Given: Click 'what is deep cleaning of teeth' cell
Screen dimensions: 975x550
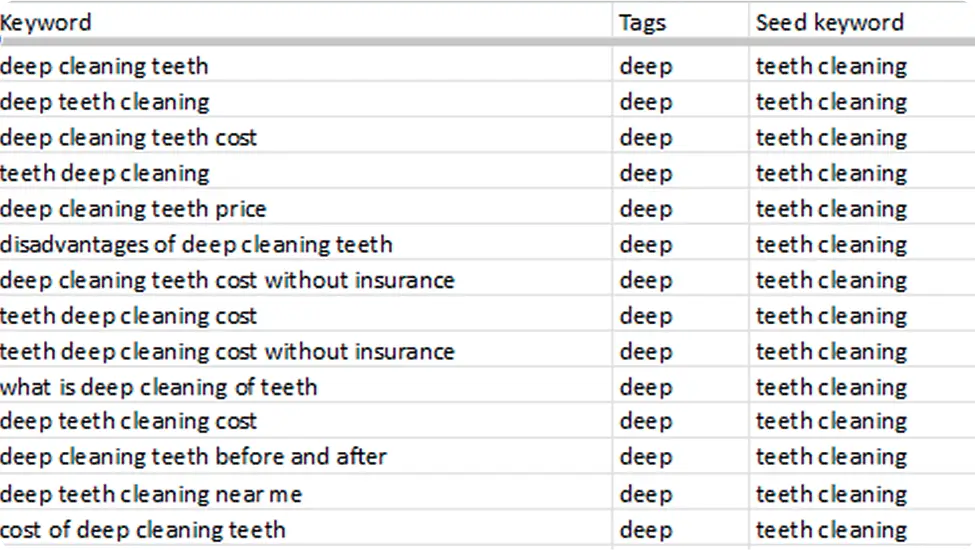Looking at the screenshot, I should 306,385.
